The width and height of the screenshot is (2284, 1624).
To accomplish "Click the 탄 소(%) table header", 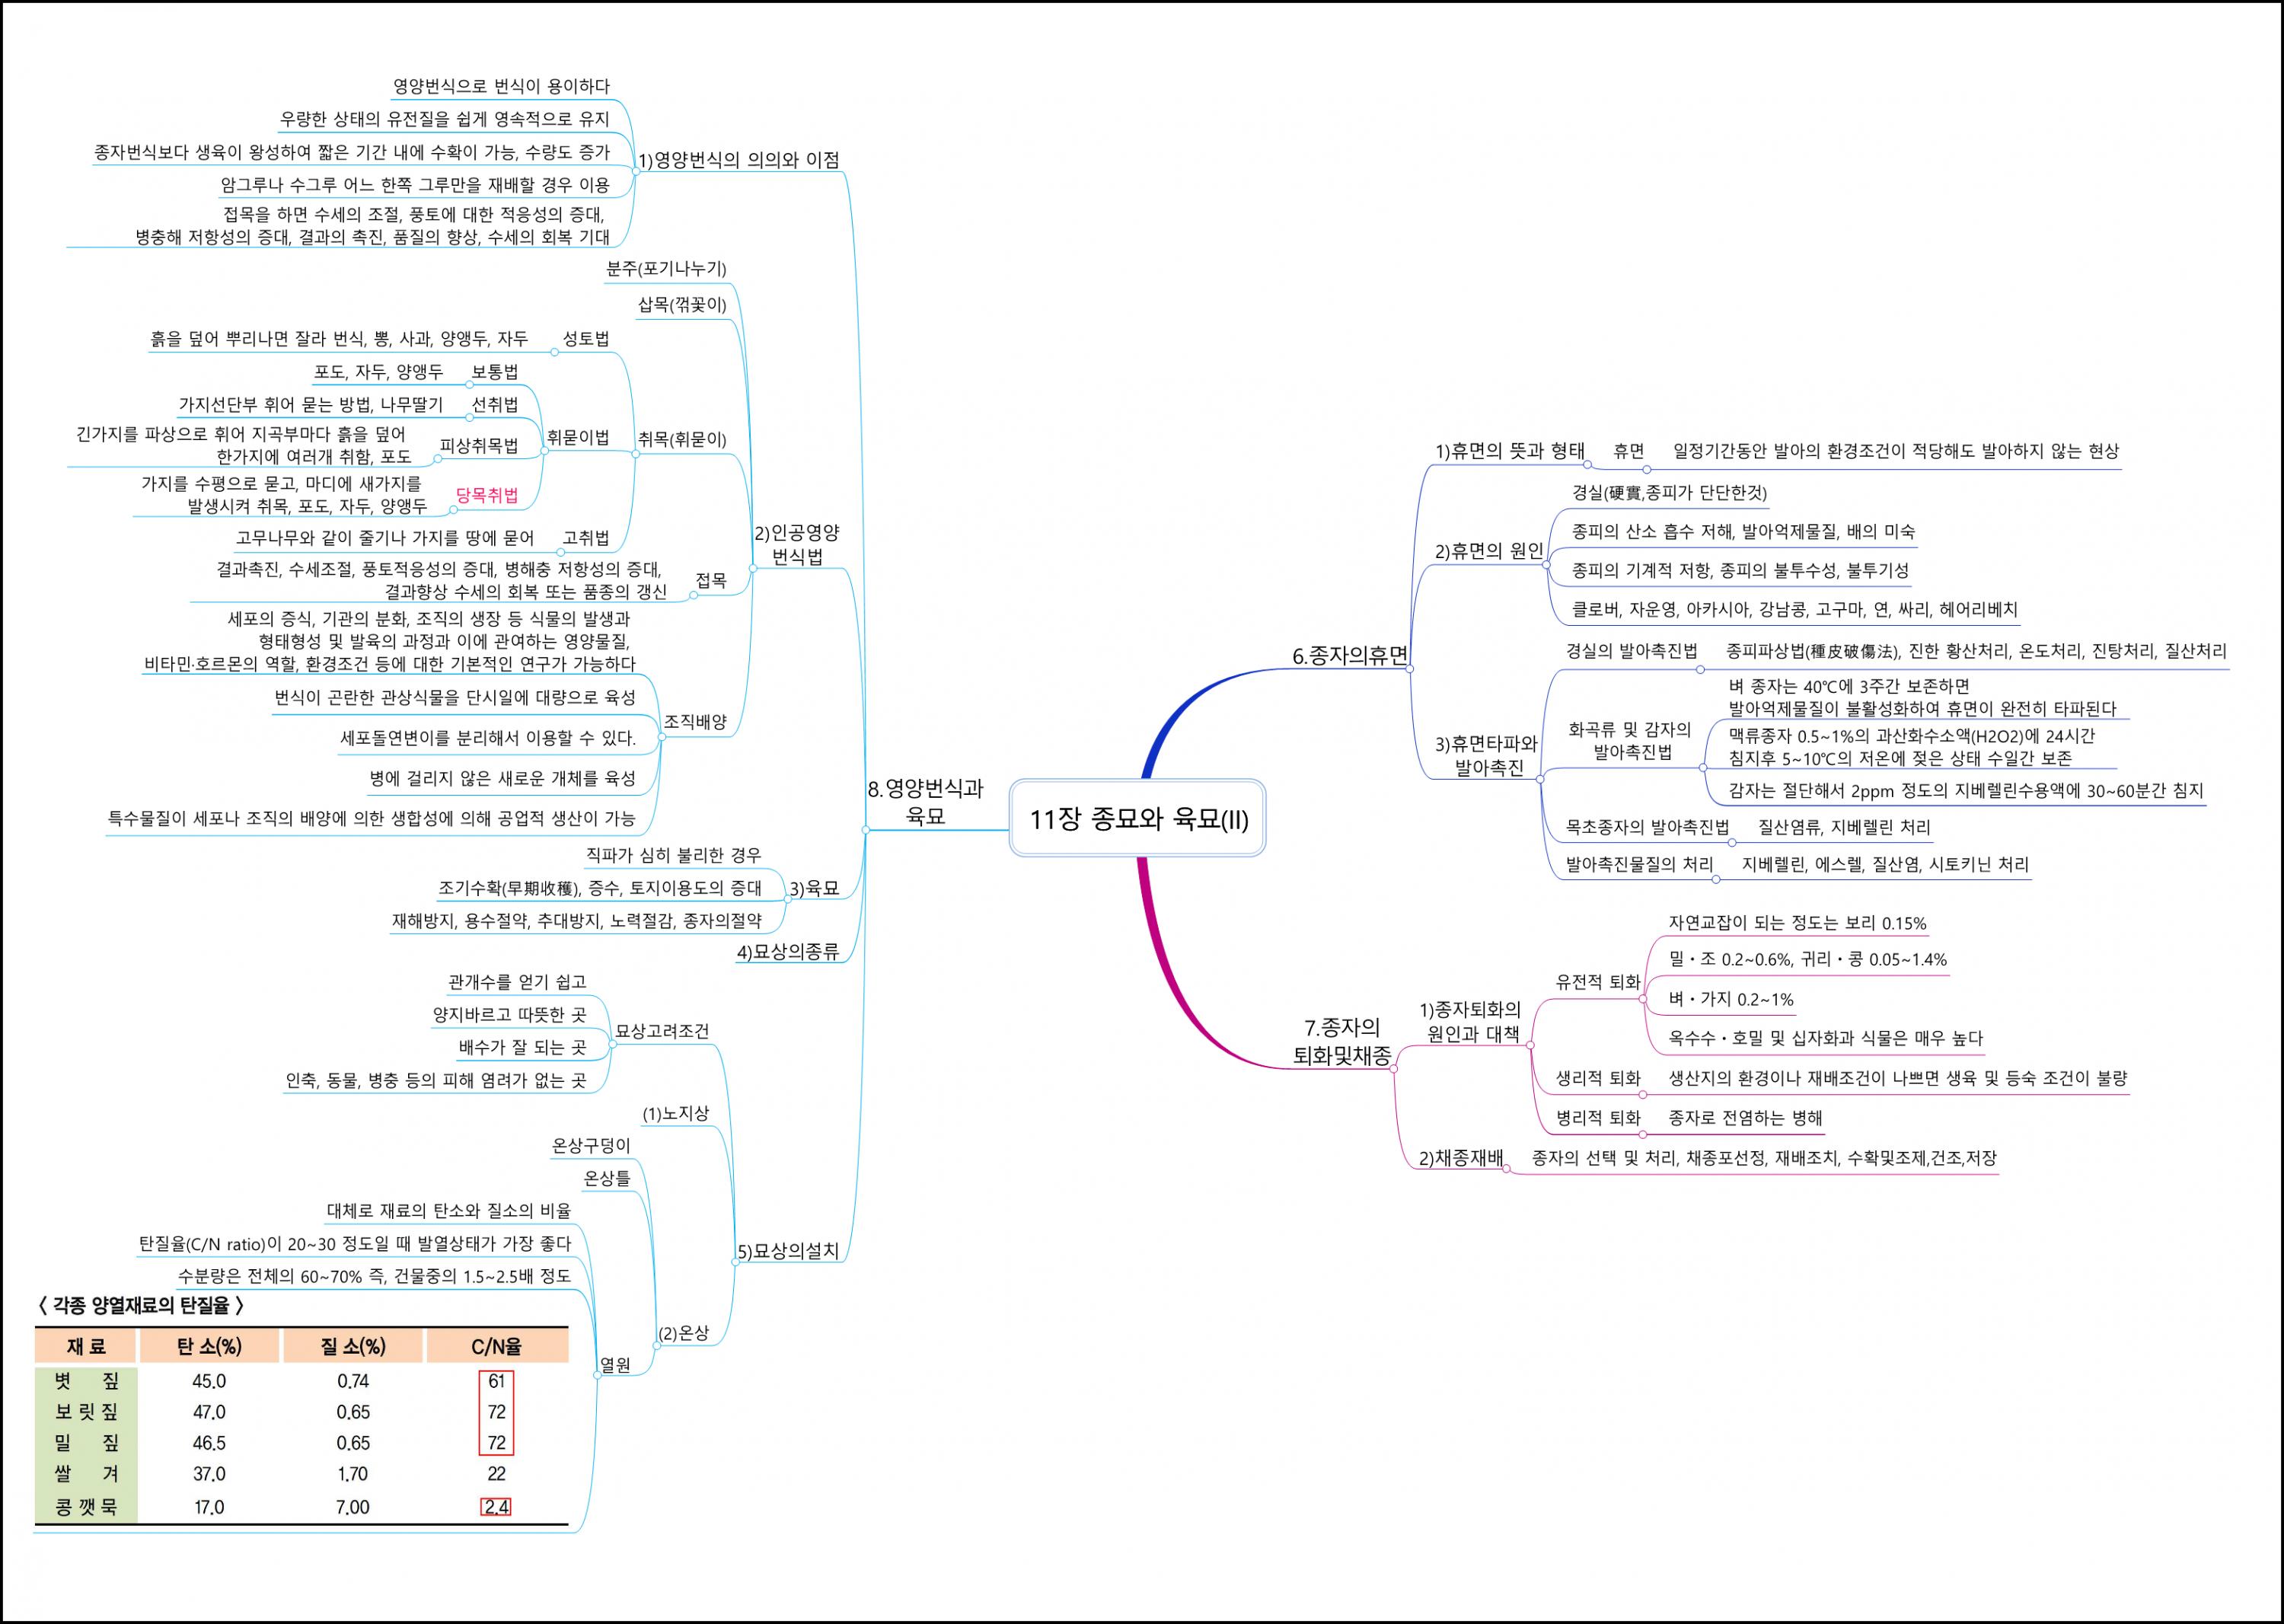I will [209, 1347].
